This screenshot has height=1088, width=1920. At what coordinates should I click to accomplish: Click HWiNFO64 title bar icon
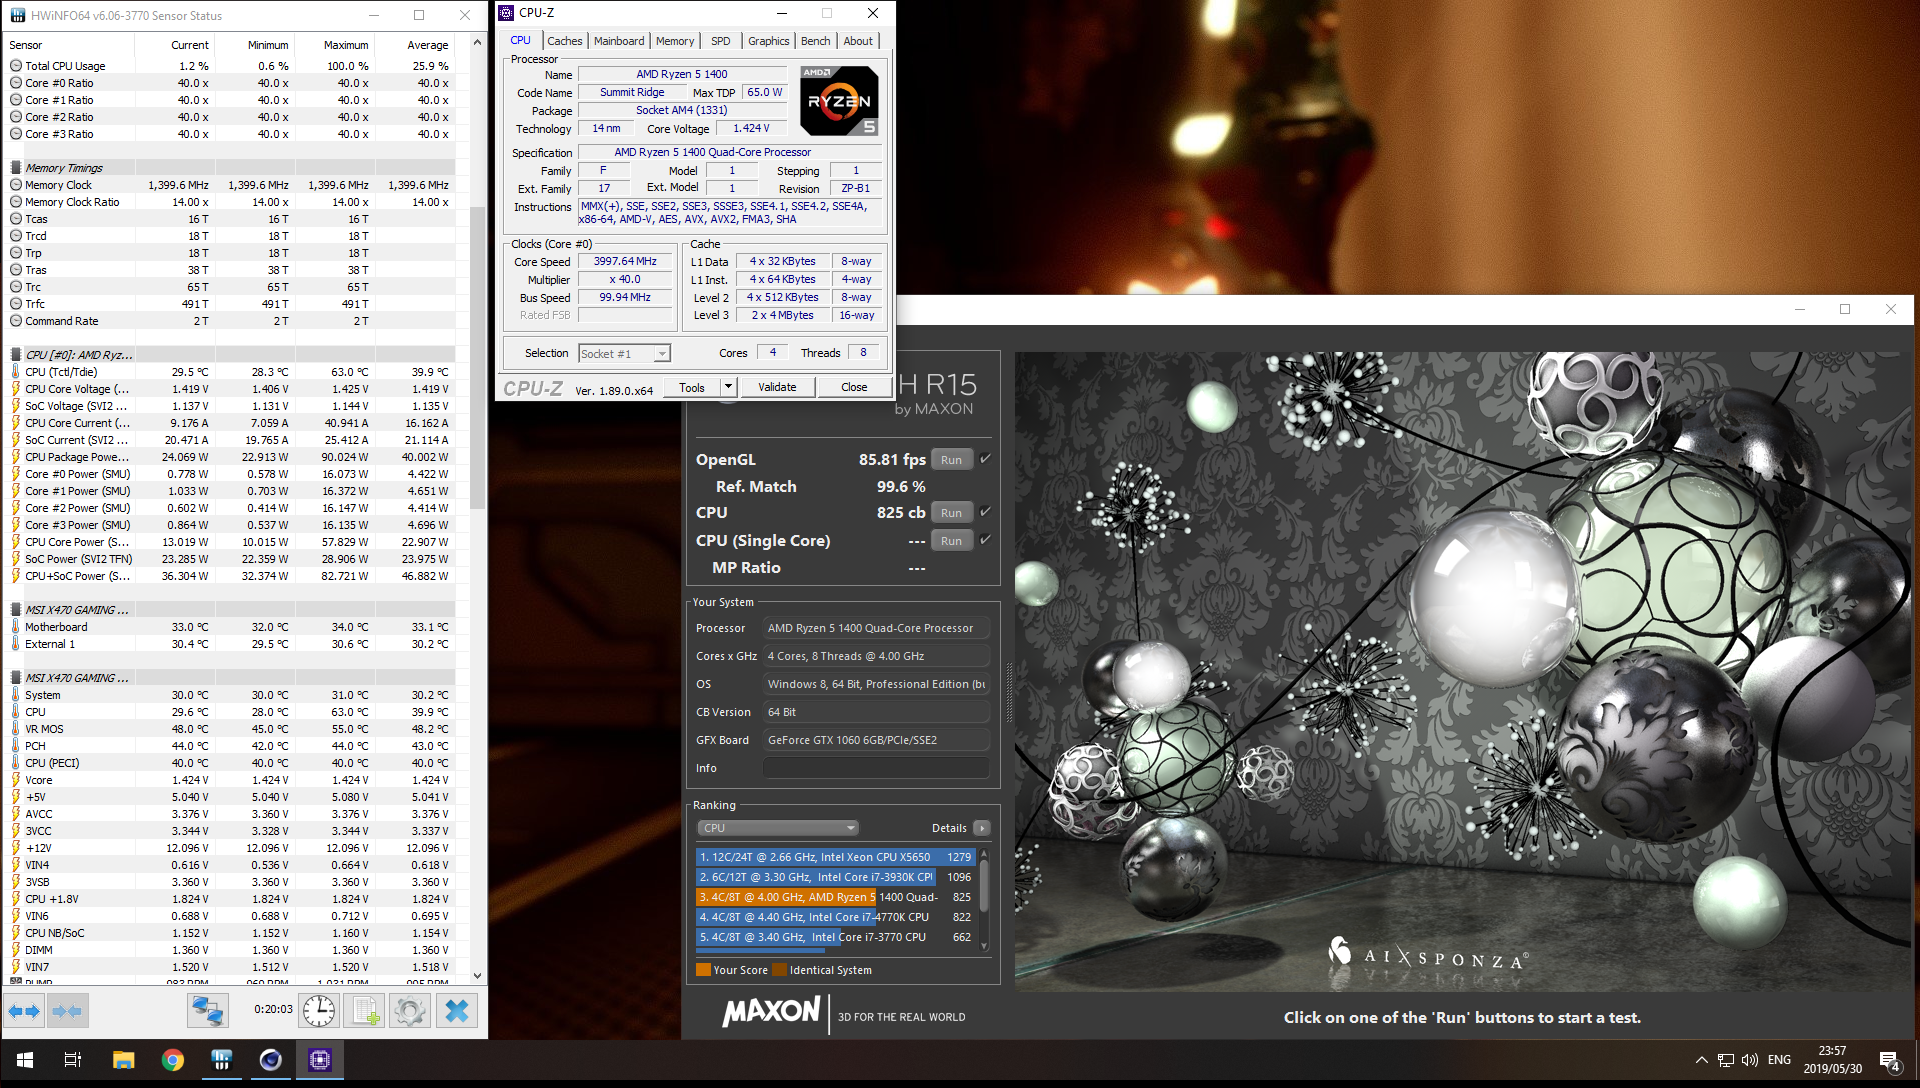point(18,16)
